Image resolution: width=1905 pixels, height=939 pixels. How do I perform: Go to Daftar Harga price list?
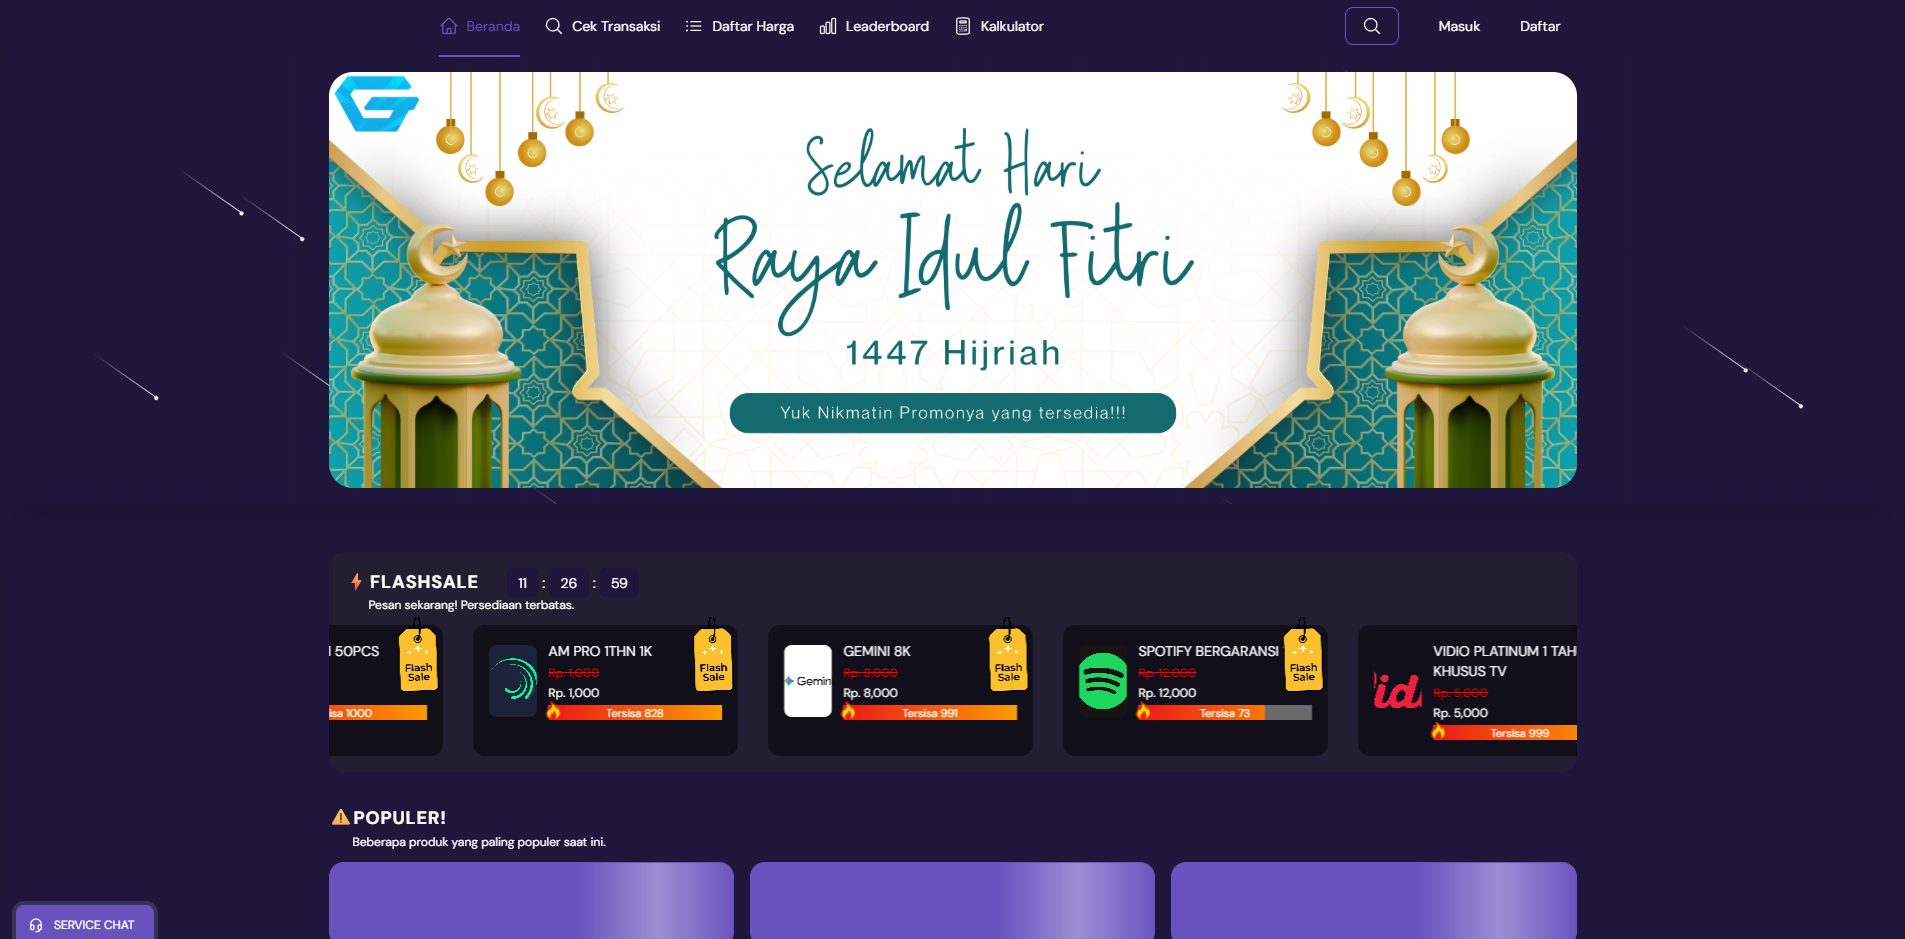[x=740, y=26]
